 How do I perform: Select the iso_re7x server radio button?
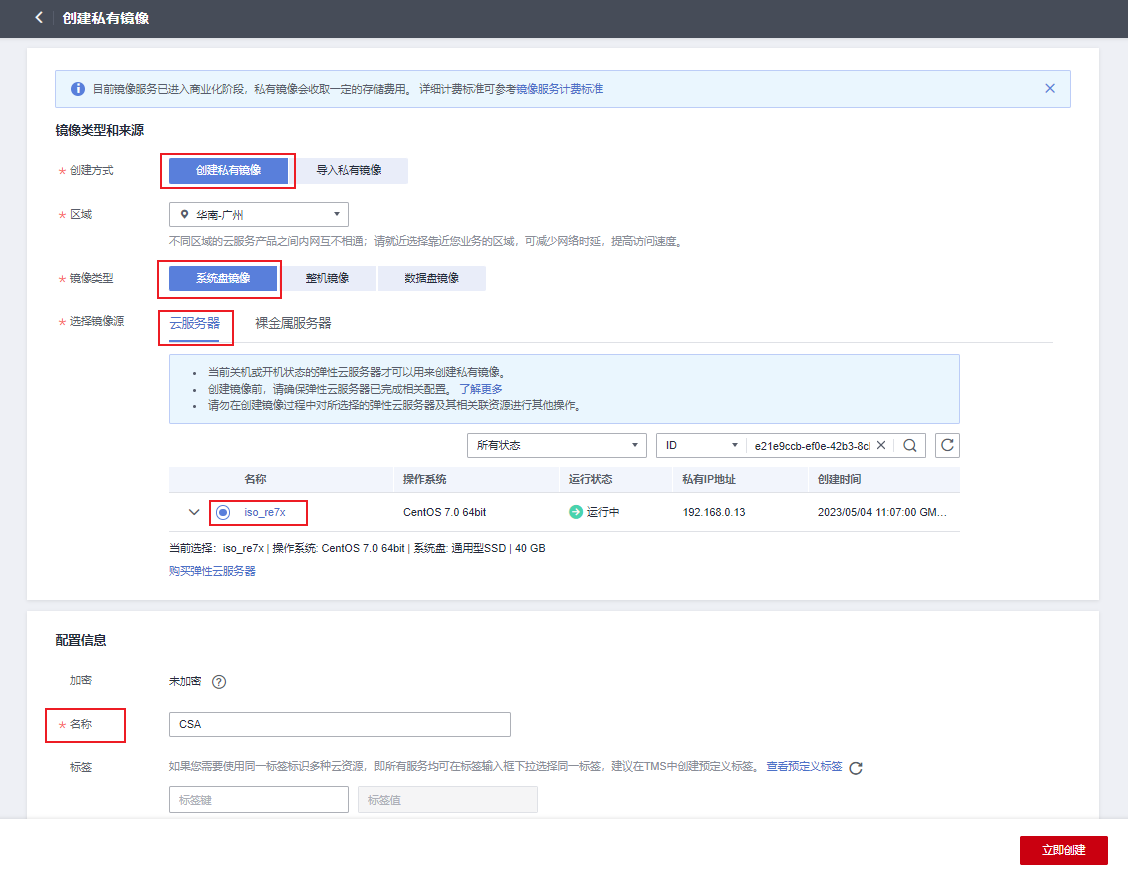click(x=222, y=512)
